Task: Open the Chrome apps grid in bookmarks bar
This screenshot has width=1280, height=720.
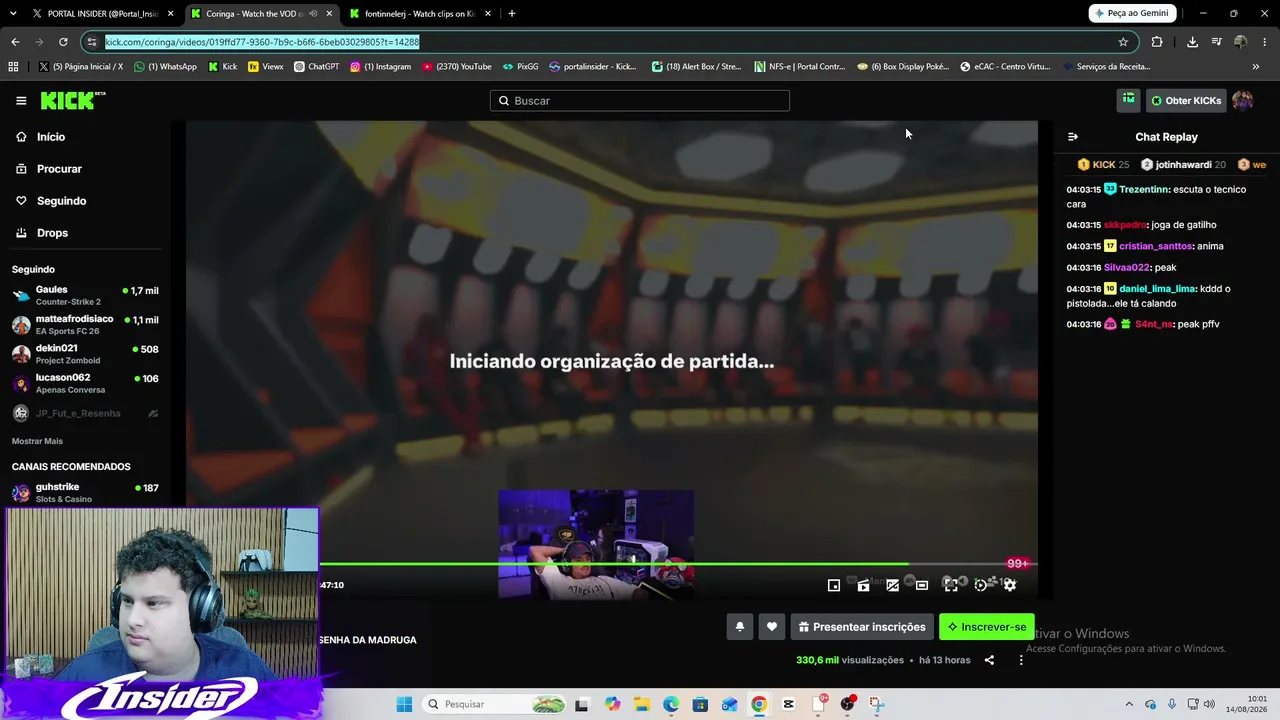Action: pos(13,67)
